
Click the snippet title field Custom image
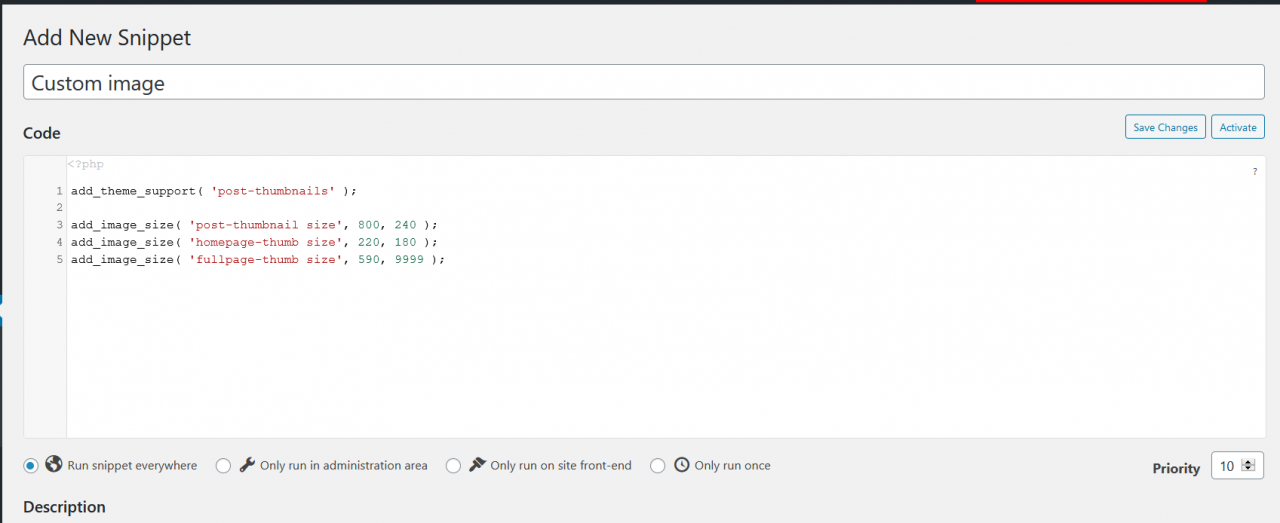[644, 83]
